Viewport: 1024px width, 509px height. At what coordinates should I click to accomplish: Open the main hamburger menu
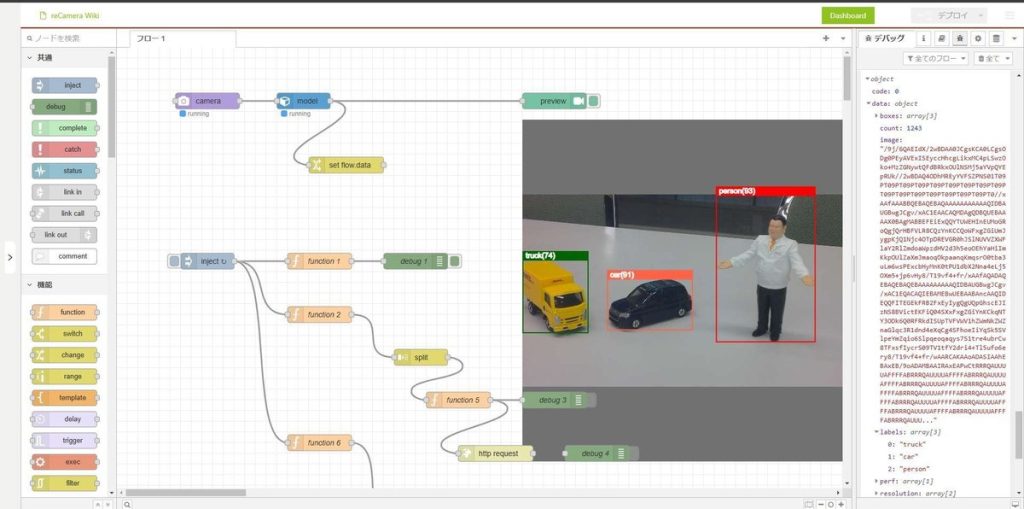[x=1010, y=16]
